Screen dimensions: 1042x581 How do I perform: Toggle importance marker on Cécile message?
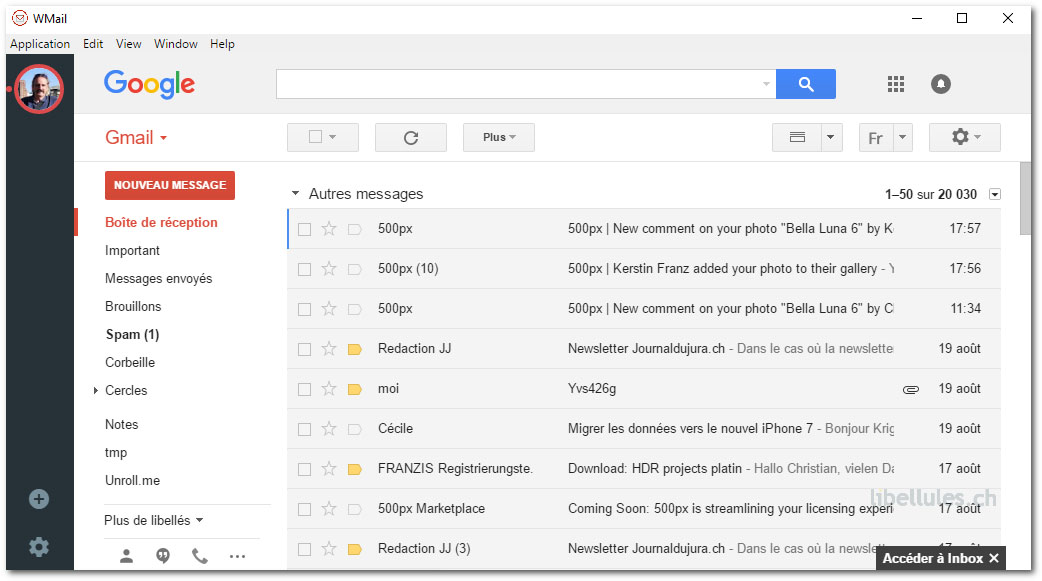click(354, 429)
